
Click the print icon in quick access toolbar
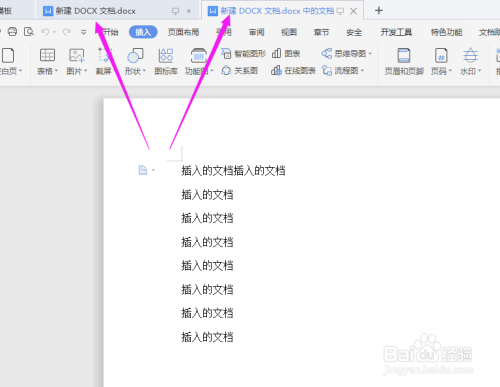coord(12,32)
